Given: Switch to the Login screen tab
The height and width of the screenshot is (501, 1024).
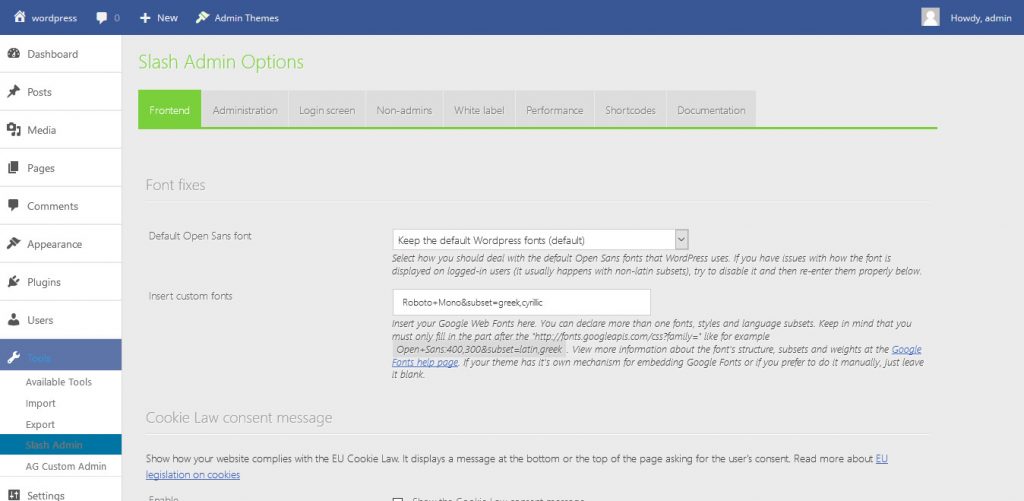Looking at the screenshot, I should 327,110.
